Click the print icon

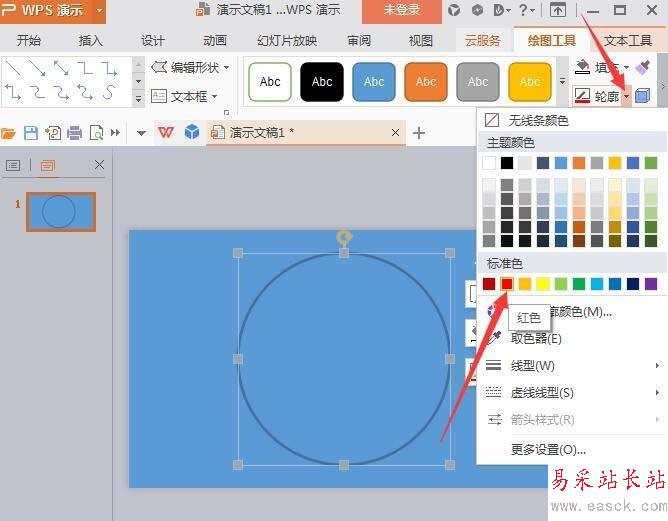click(75, 133)
